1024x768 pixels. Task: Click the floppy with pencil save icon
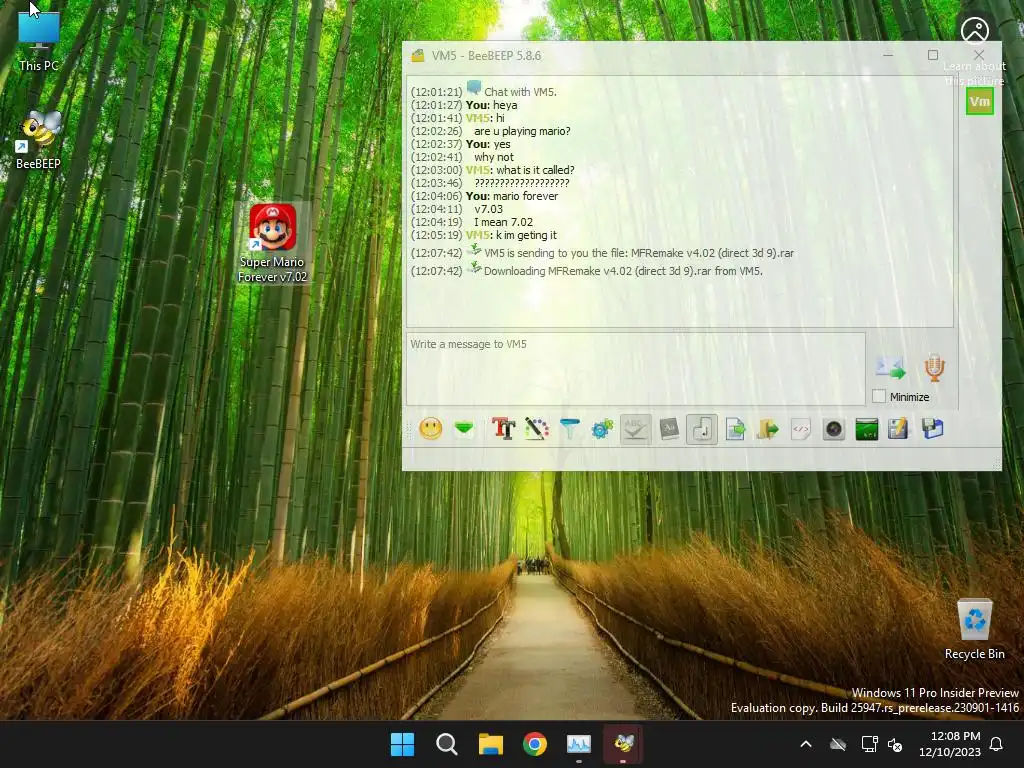[899, 429]
